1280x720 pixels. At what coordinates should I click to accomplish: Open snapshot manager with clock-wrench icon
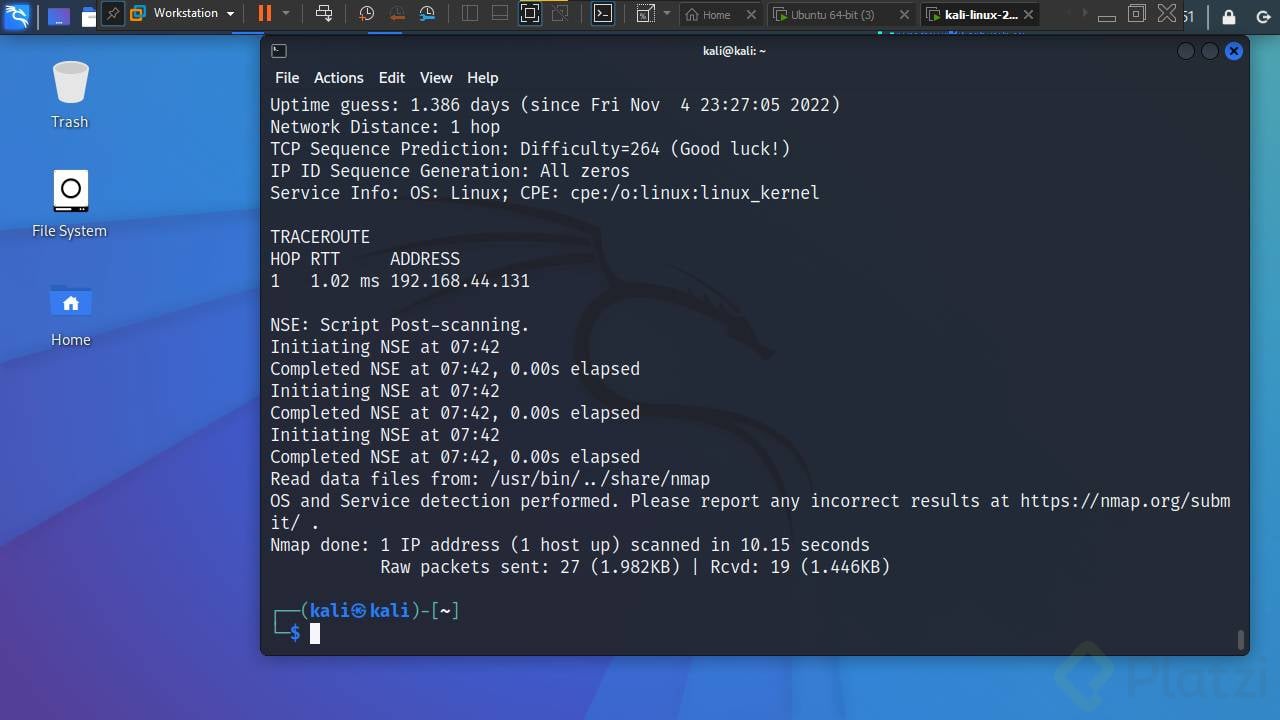coord(427,14)
